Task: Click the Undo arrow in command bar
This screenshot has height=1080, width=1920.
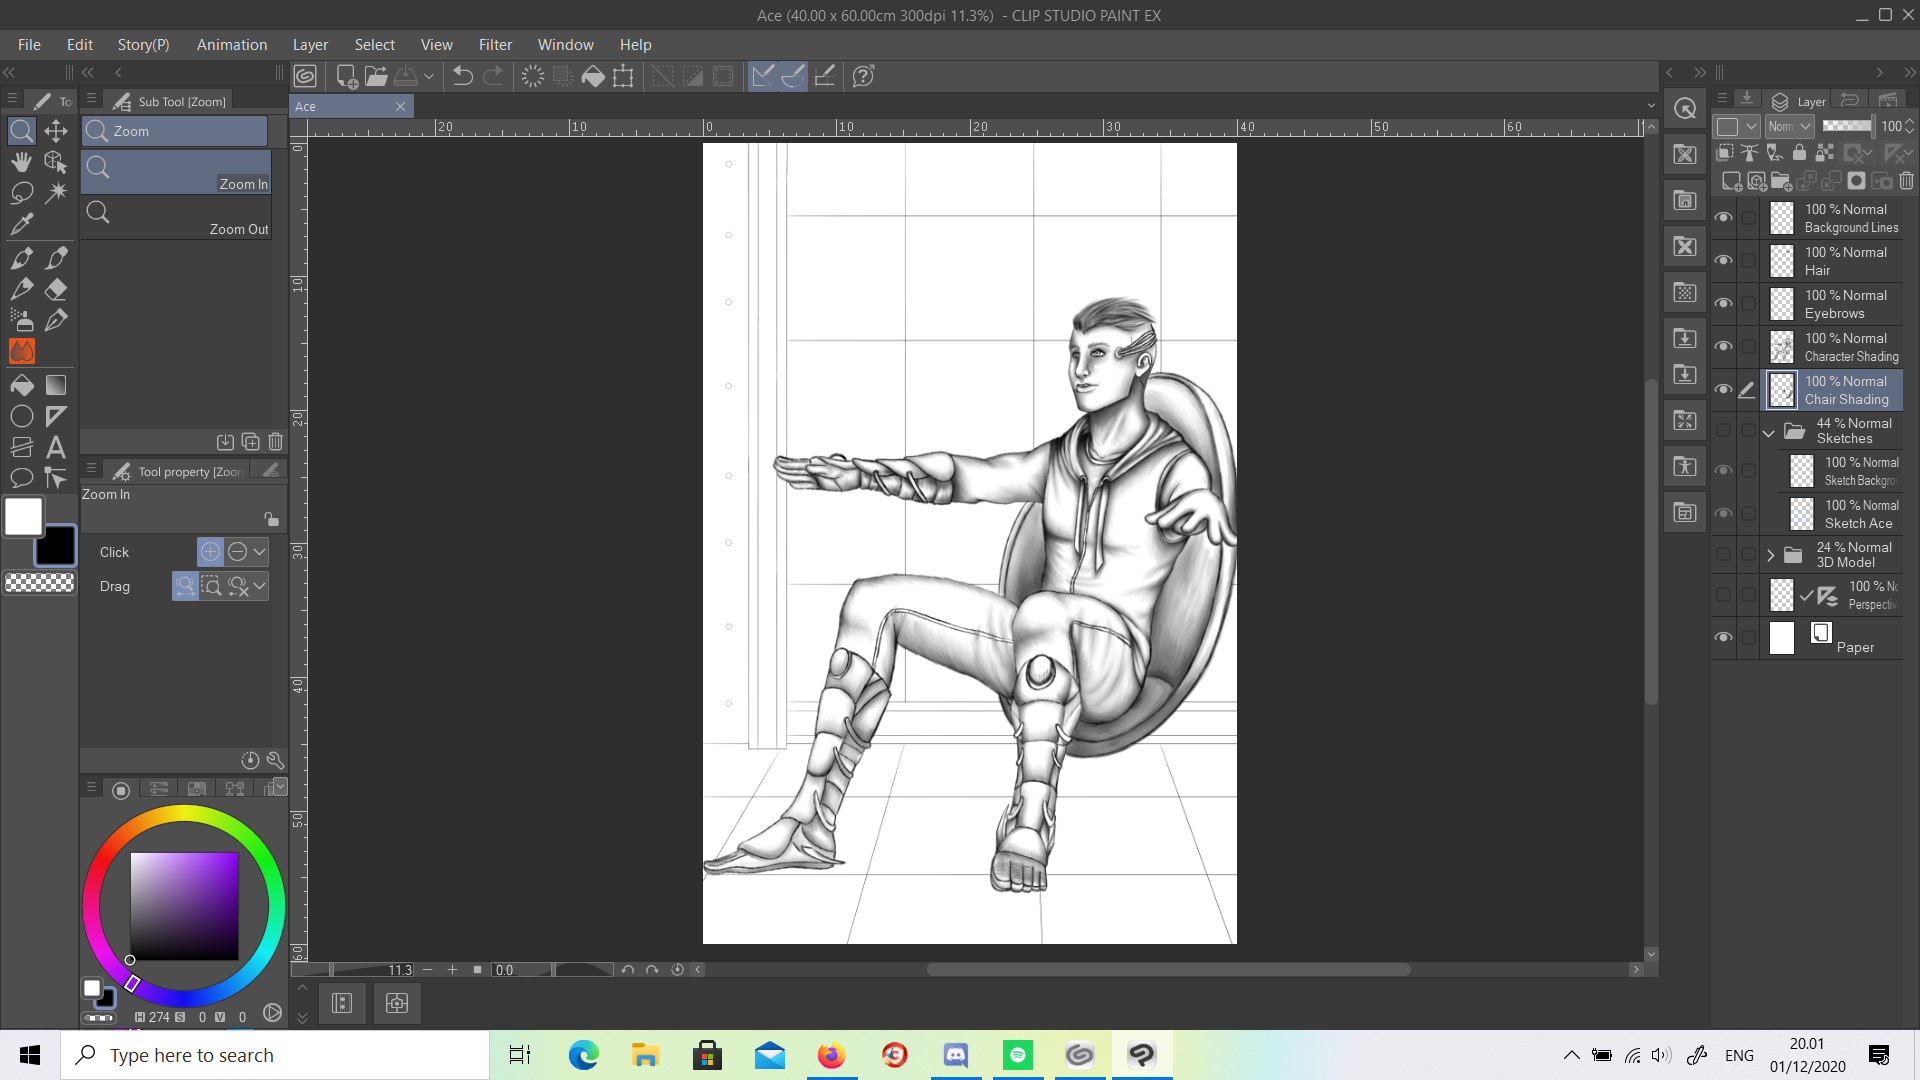Action: tap(462, 76)
